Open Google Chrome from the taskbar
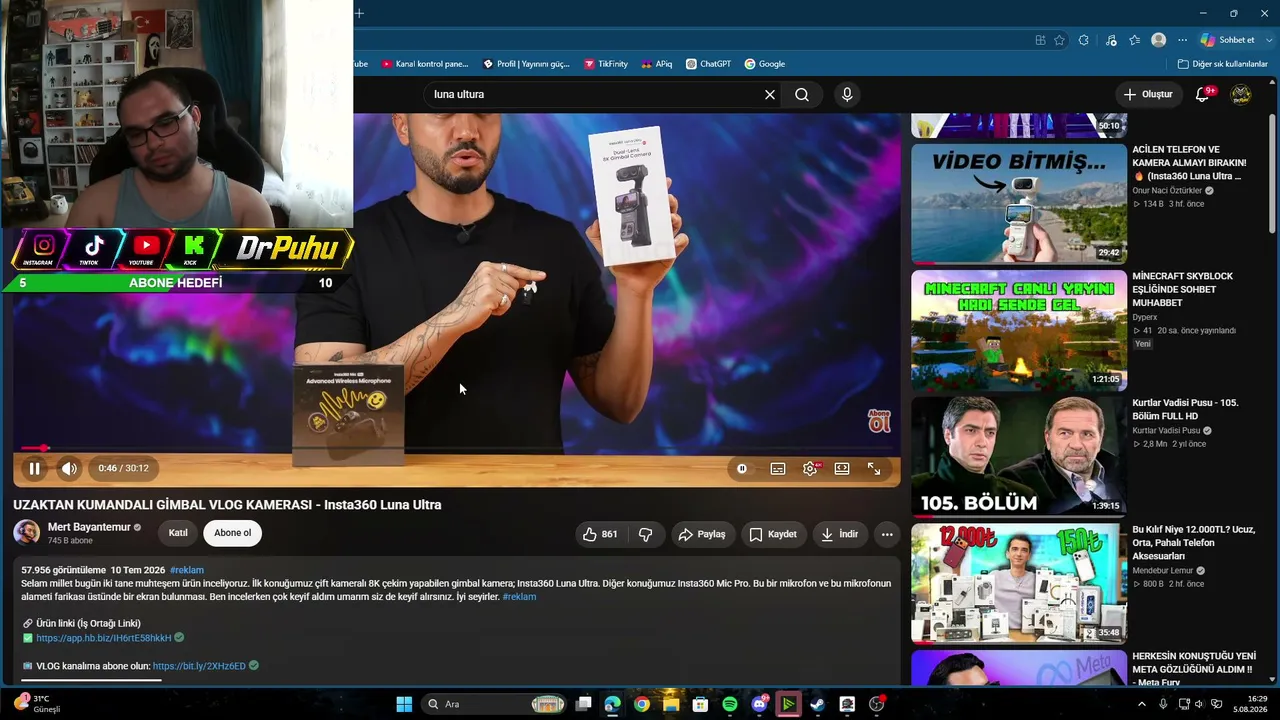 coord(642,704)
